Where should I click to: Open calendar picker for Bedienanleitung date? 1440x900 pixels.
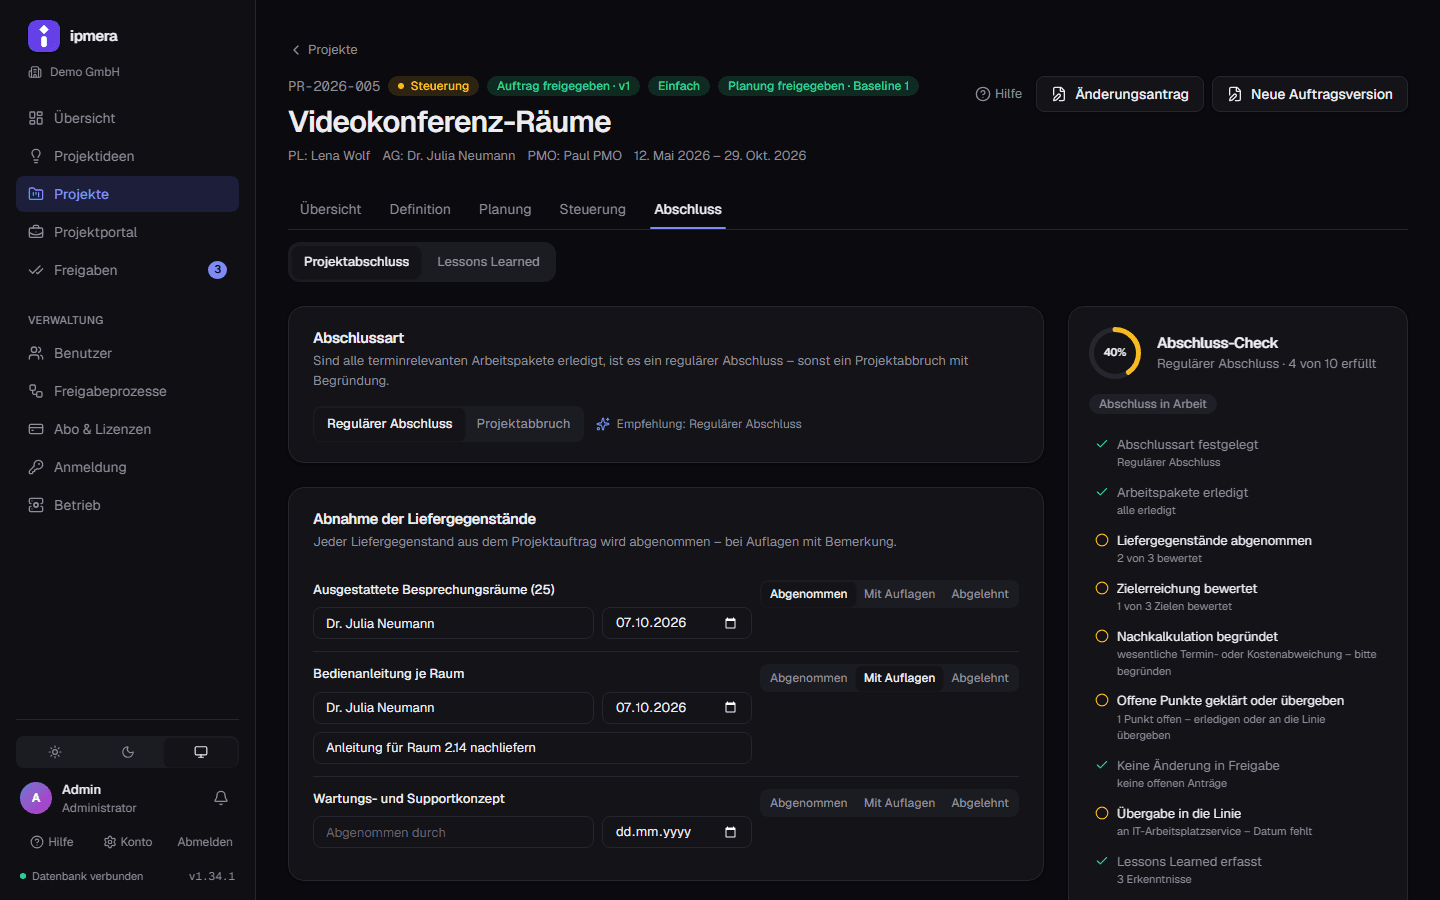(730, 707)
